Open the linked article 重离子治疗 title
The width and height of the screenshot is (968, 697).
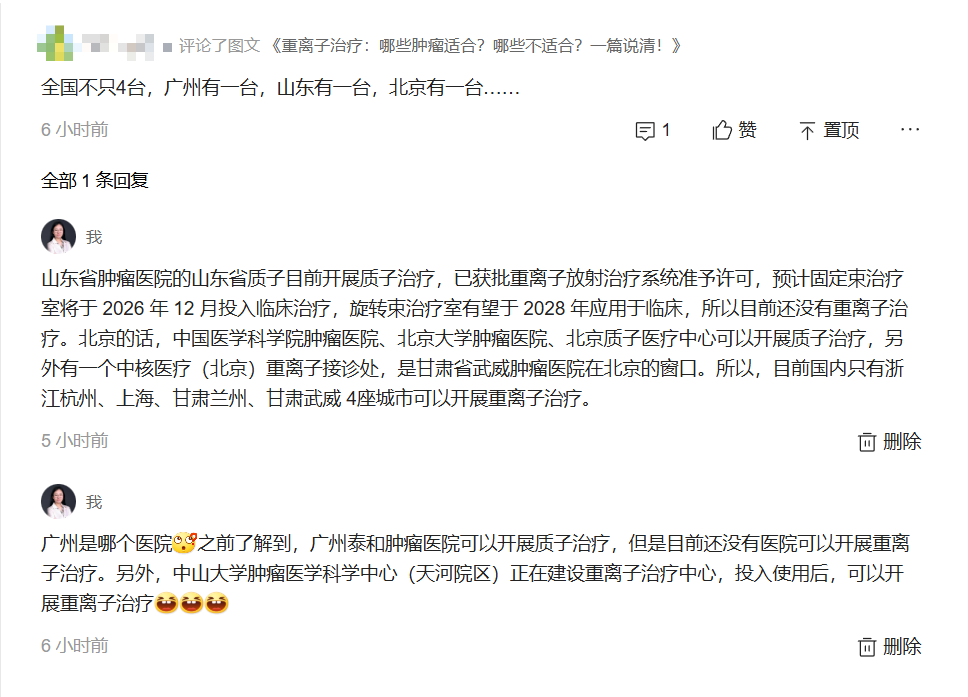pos(475,46)
